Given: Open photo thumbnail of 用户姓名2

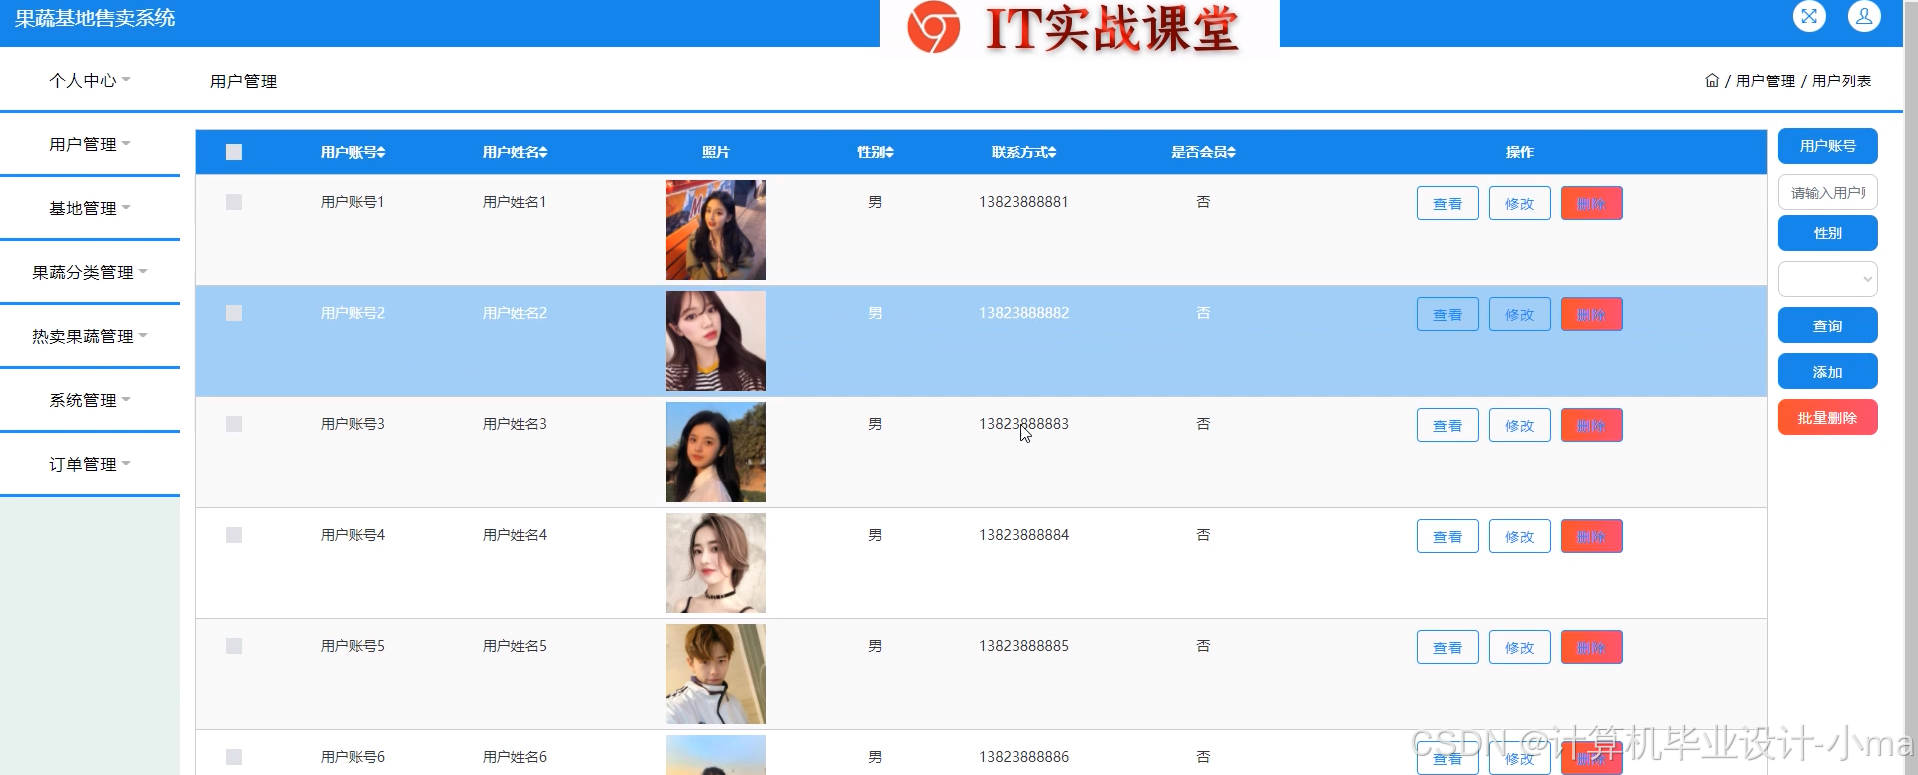Looking at the screenshot, I should tap(716, 341).
